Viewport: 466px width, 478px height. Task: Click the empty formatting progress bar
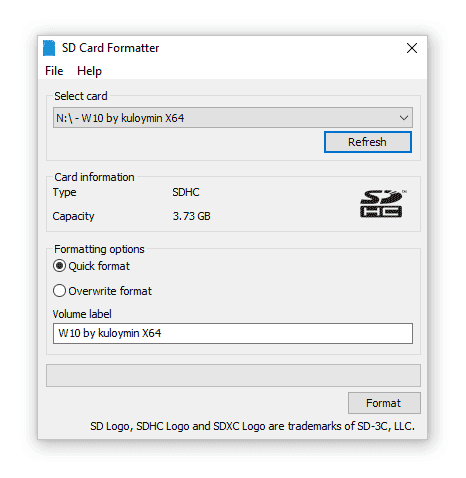(233, 376)
